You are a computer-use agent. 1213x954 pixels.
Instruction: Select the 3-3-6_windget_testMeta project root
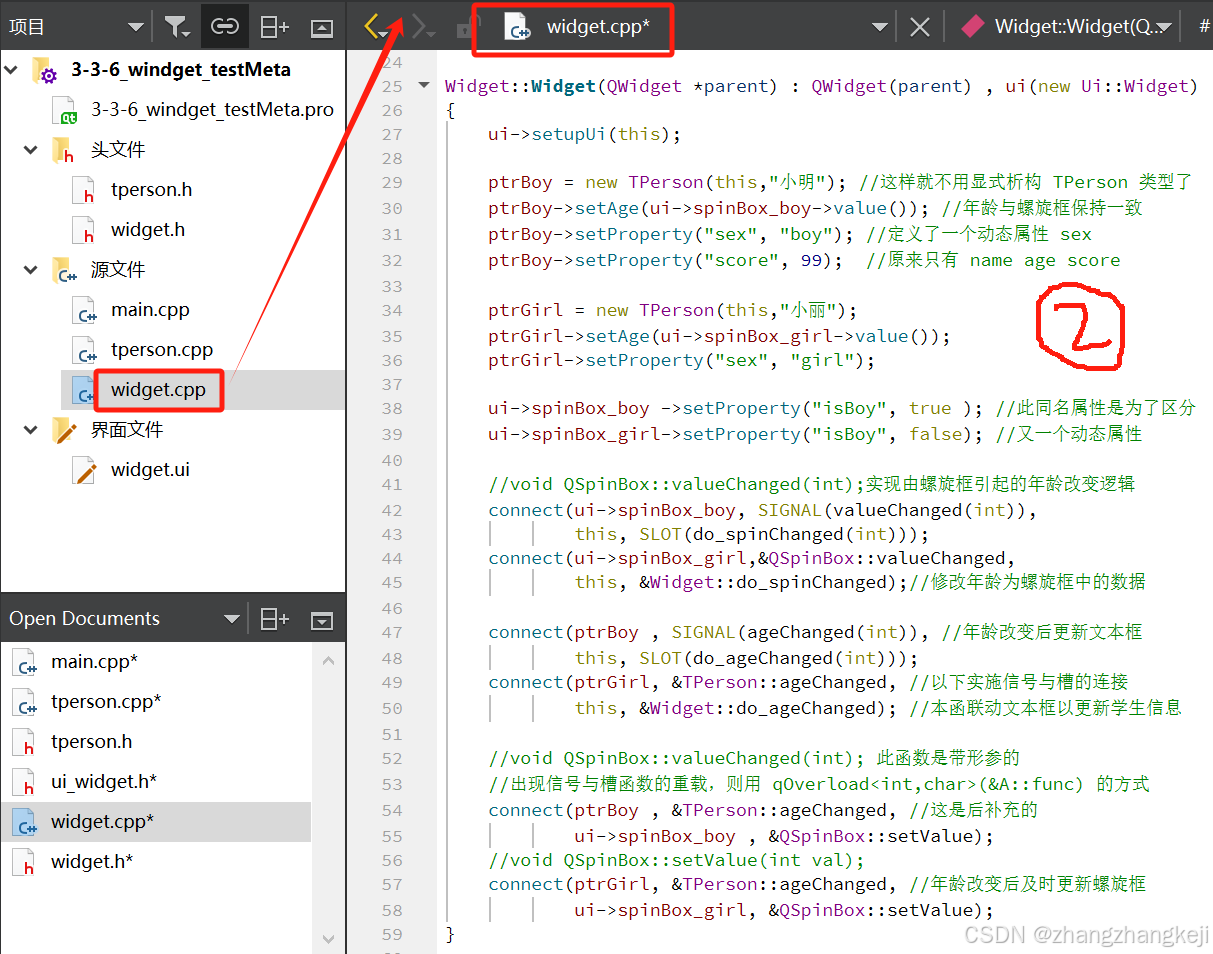tap(181, 70)
